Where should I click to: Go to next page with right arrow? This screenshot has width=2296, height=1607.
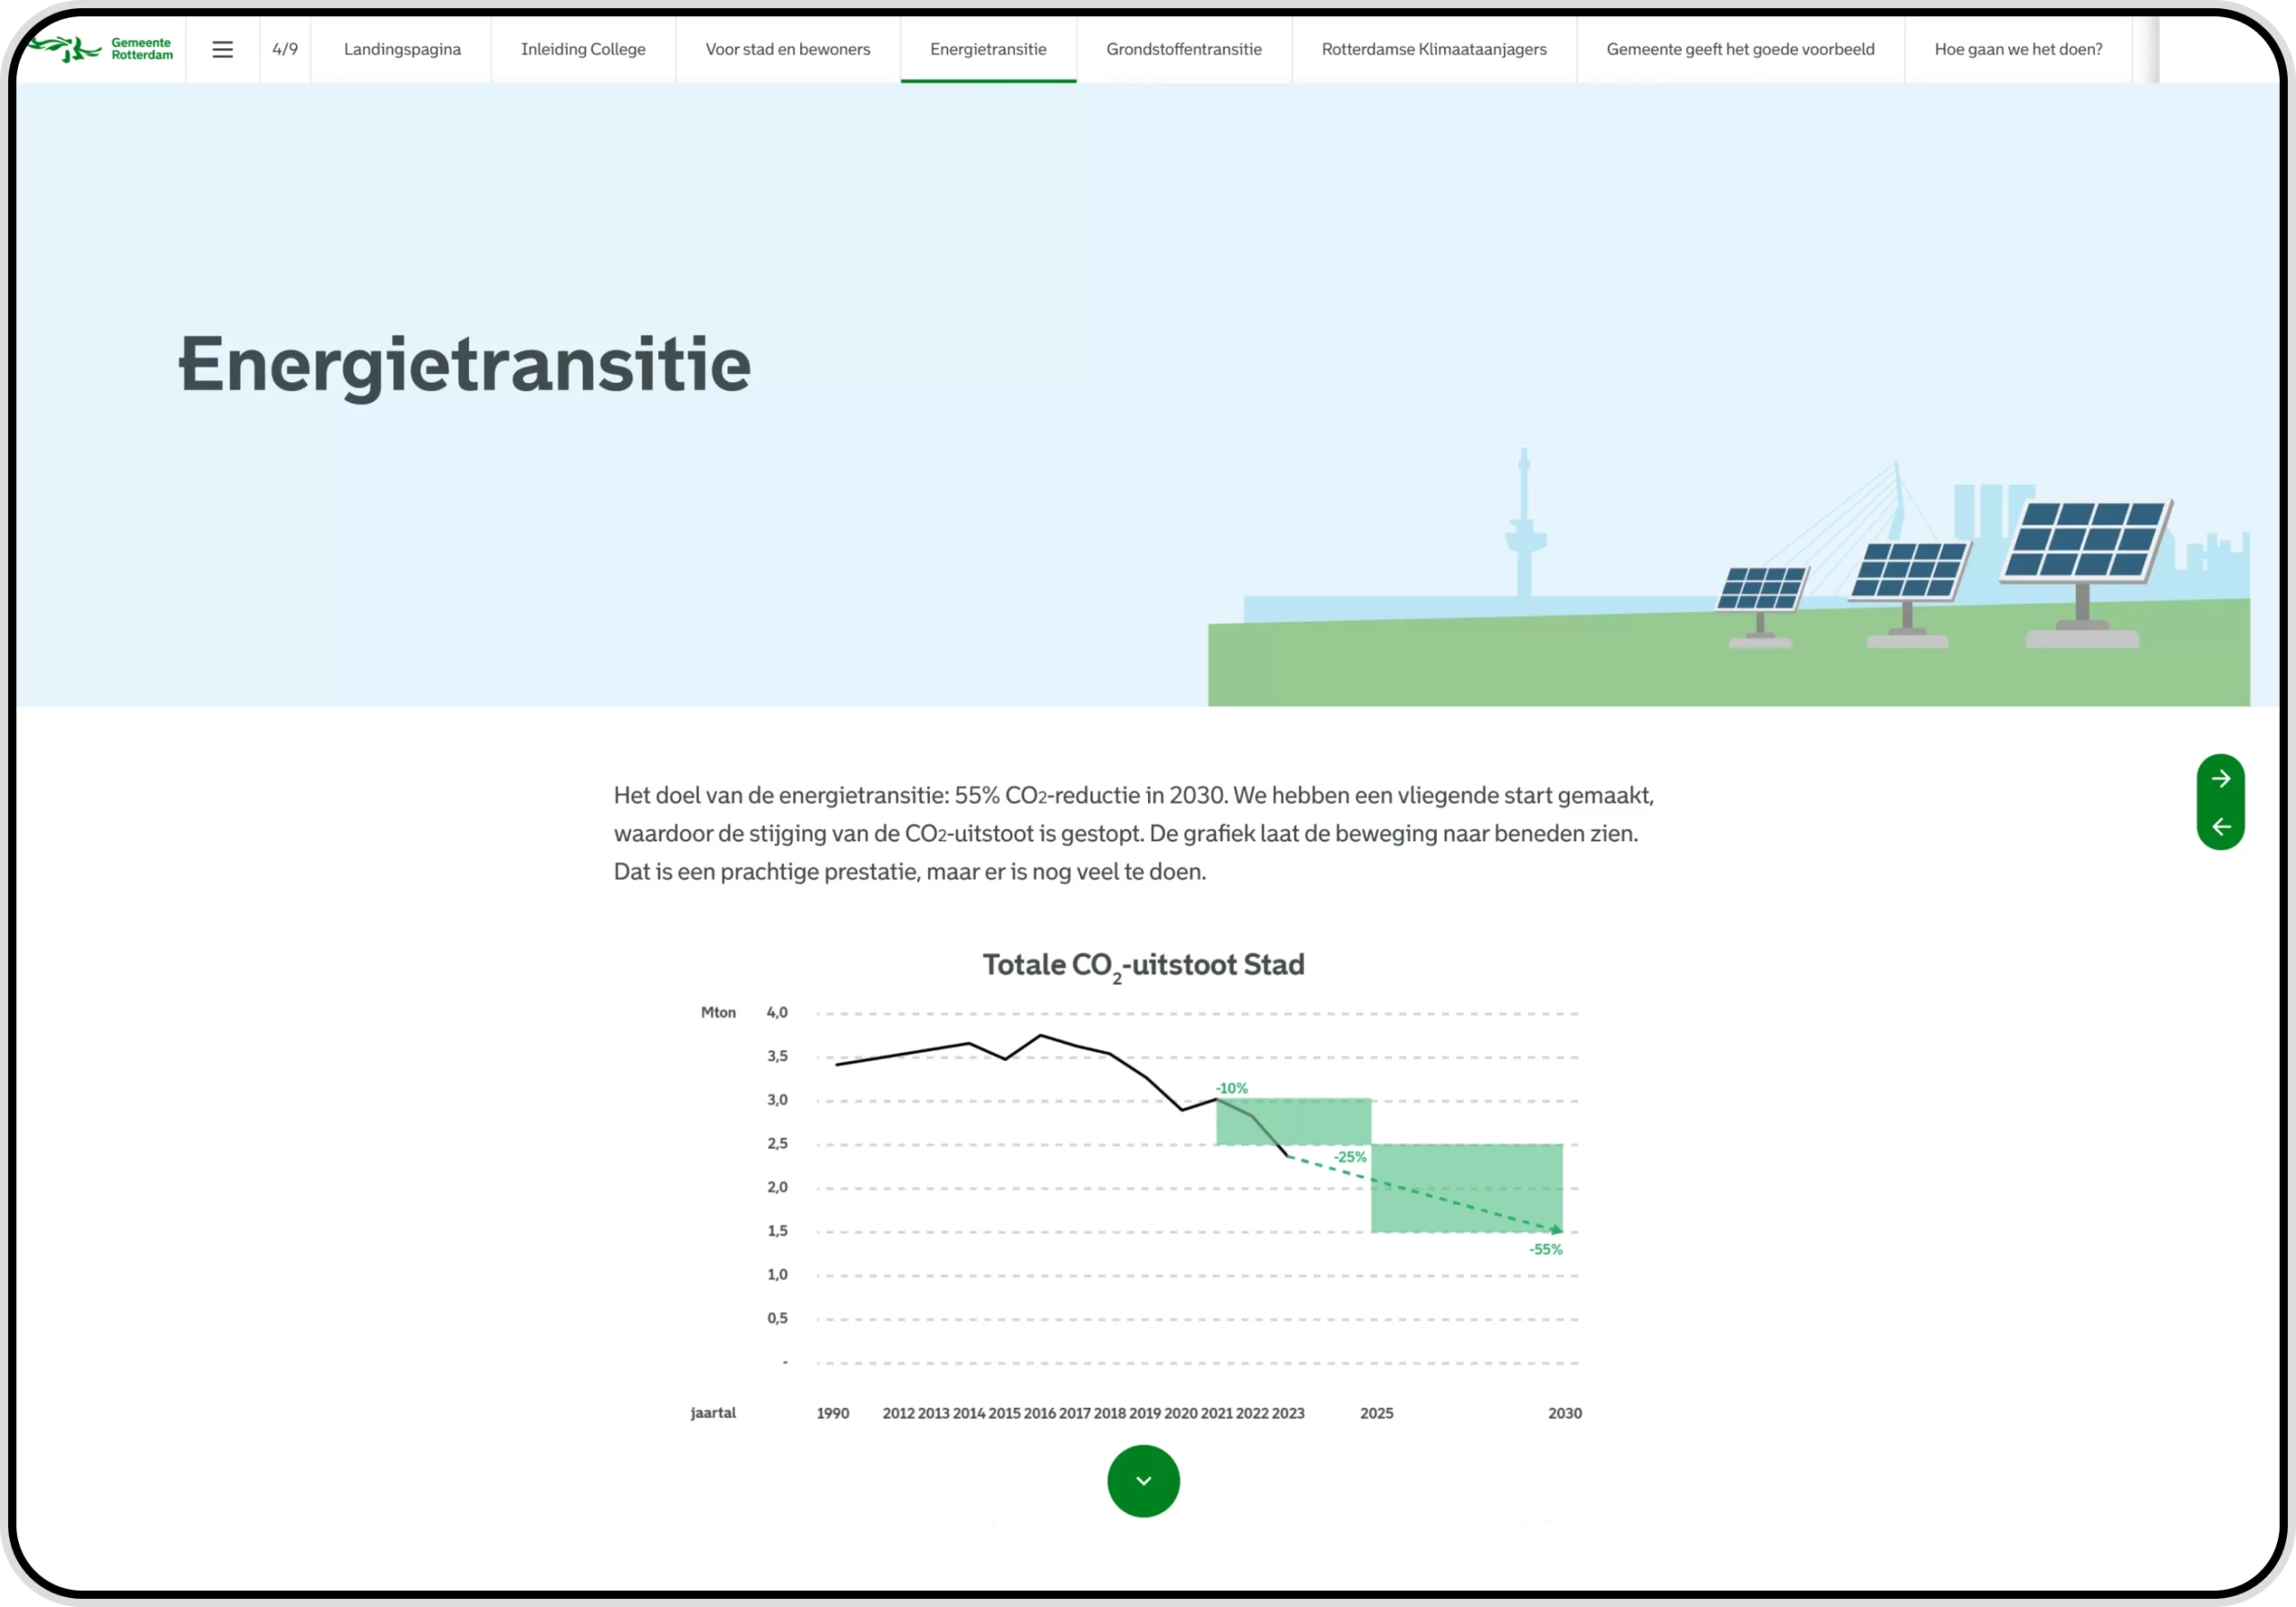point(2222,778)
